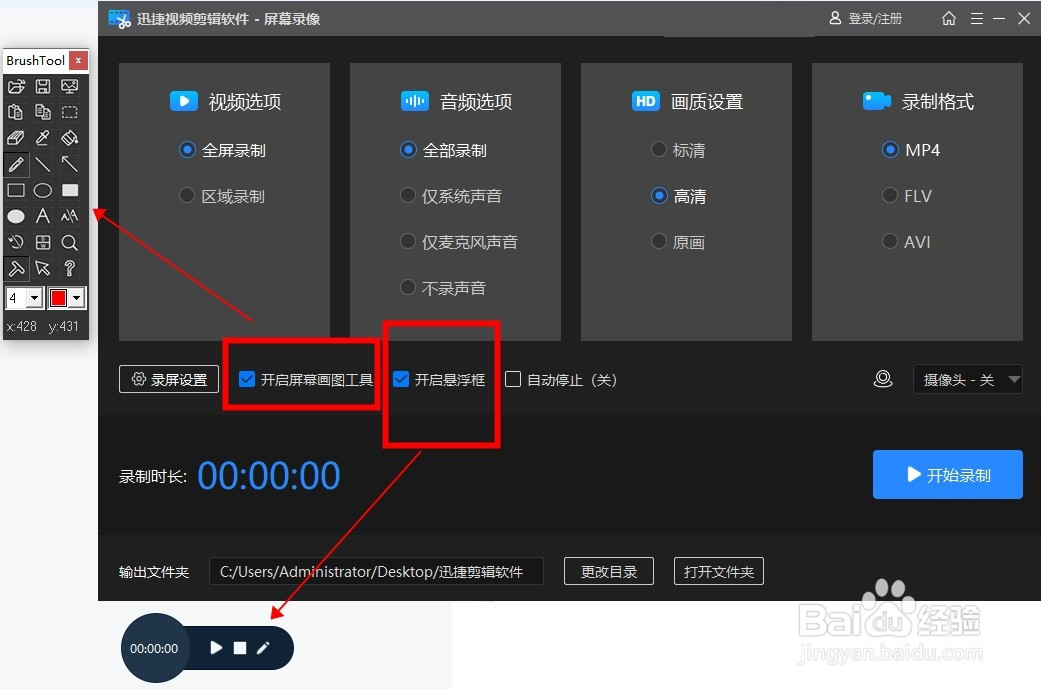Click 更改目录 change directory button
The image size is (1041, 689).
(609, 572)
